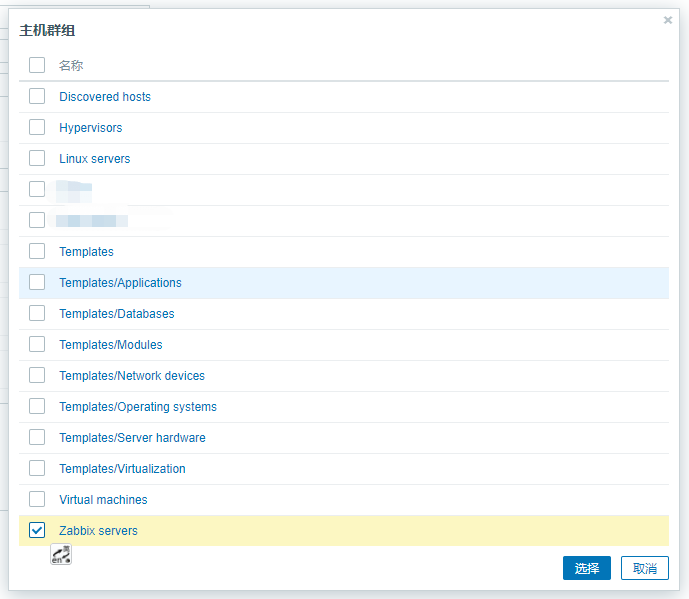Viewport: 689px width, 599px height.
Task: Tick the Hypervisors checkbox
Action: click(x=37, y=127)
